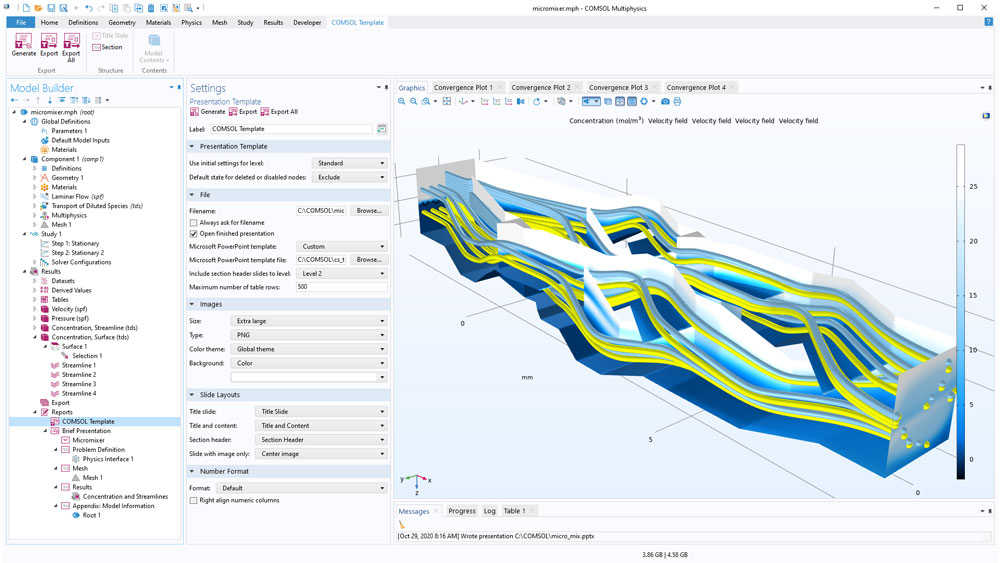
Task: Toggle Right align numeric columns checkbox
Action: (x=194, y=500)
